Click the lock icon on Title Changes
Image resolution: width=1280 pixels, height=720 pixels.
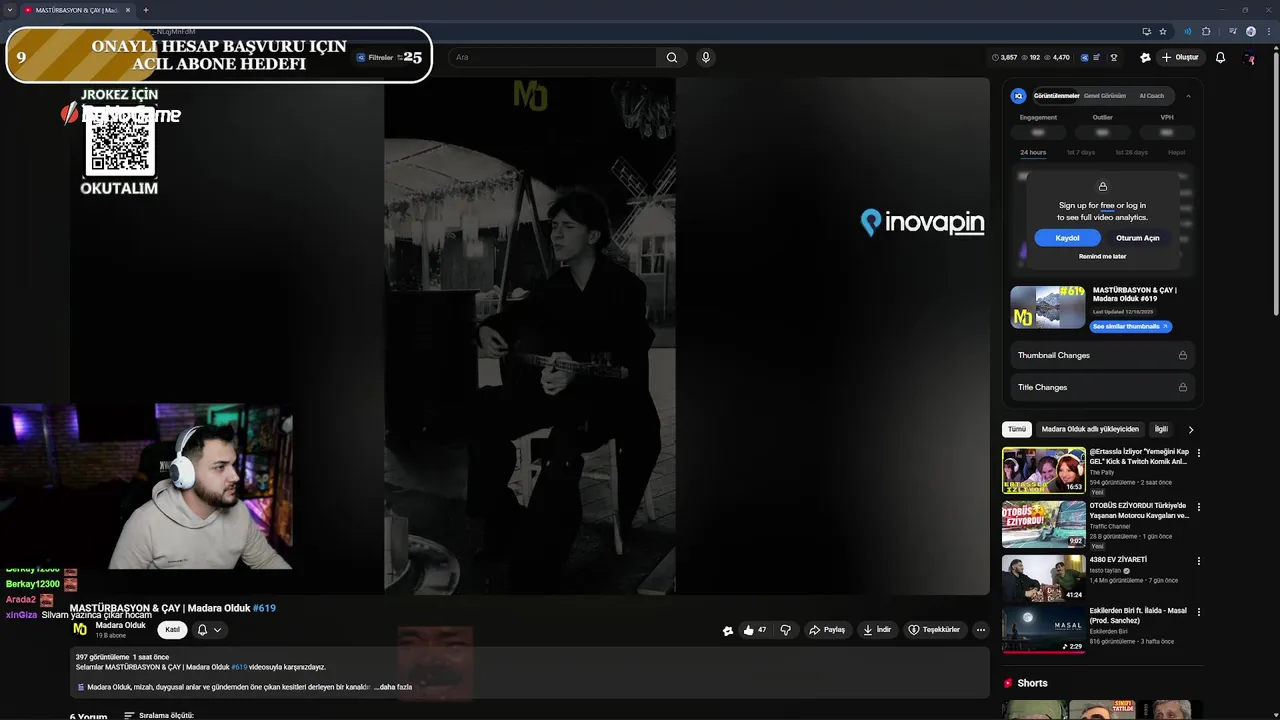pyautogui.click(x=1183, y=387)
